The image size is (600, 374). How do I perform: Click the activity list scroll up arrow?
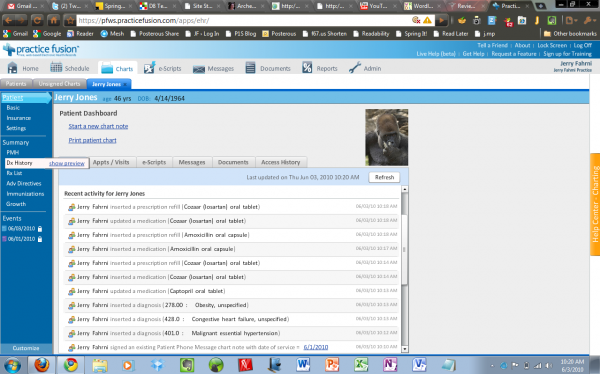[404, 189]
